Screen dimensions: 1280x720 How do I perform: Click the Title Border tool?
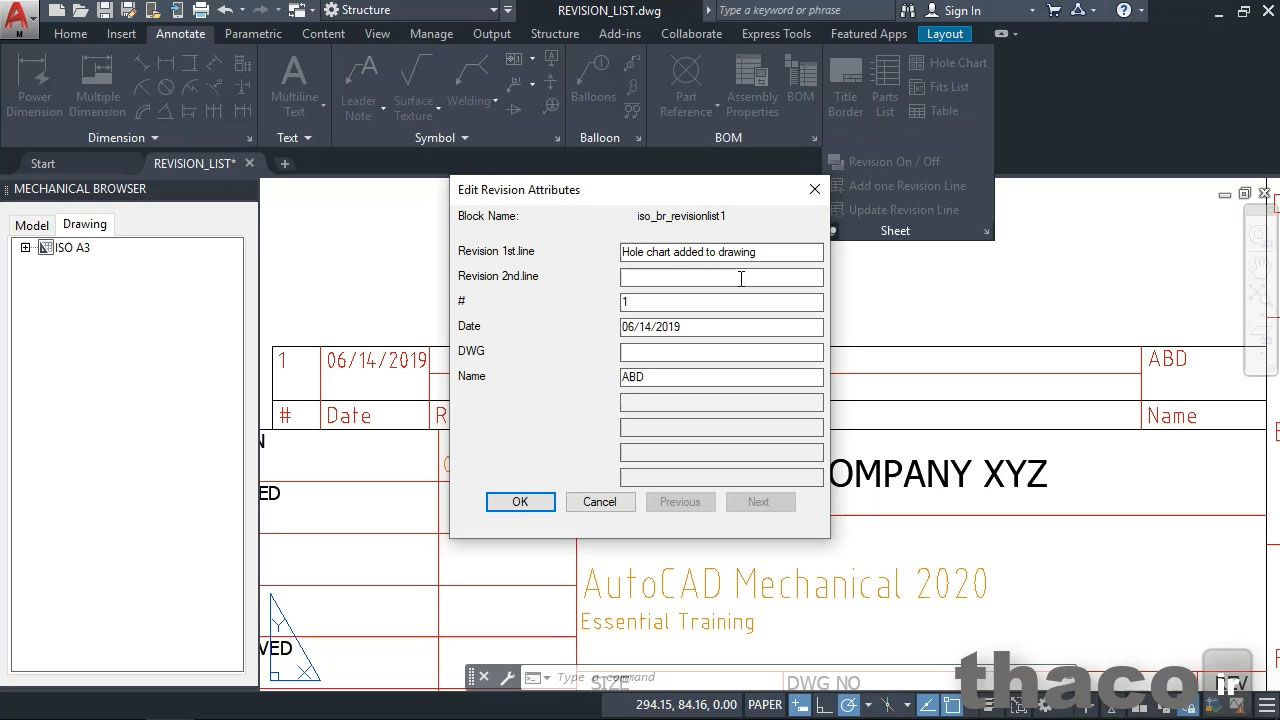pos(845,86)
